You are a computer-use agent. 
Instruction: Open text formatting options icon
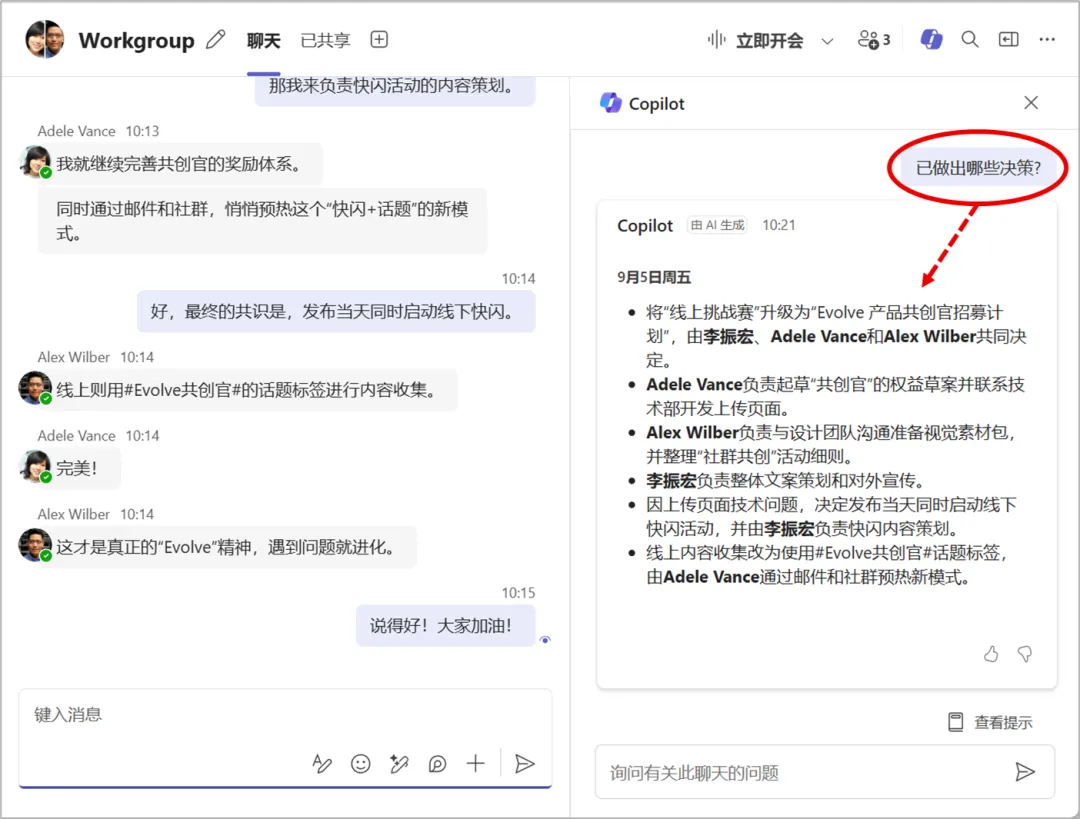(x=322, y=763)
